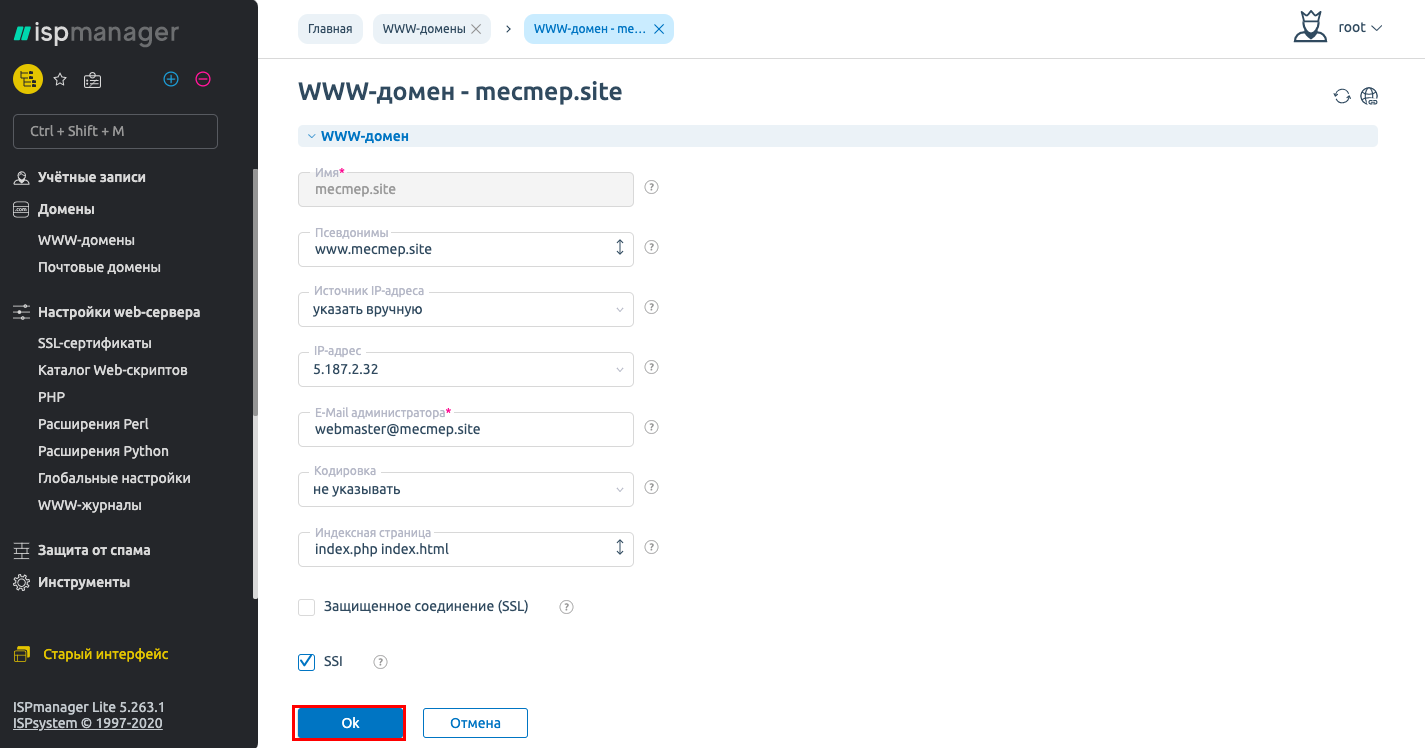Image resolution: width=1425 pixels, height=748 pixels.
Task: Open the Кодировка dropdown
Action: pos(466,489)
